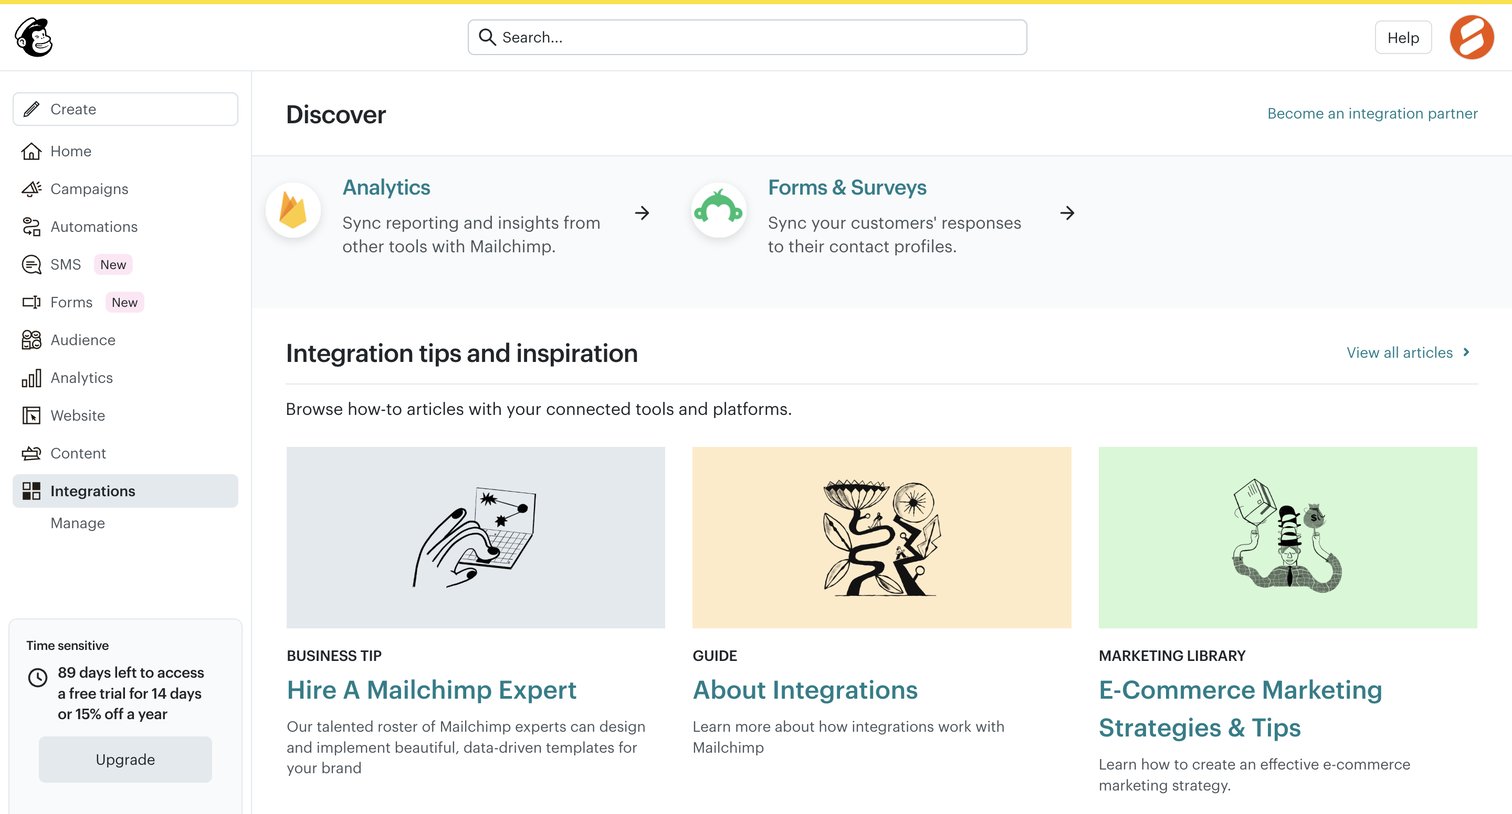The image size is (1512, 814).
Task: Open the Forms & Surveys heading link
Action: tap(847, 187)
